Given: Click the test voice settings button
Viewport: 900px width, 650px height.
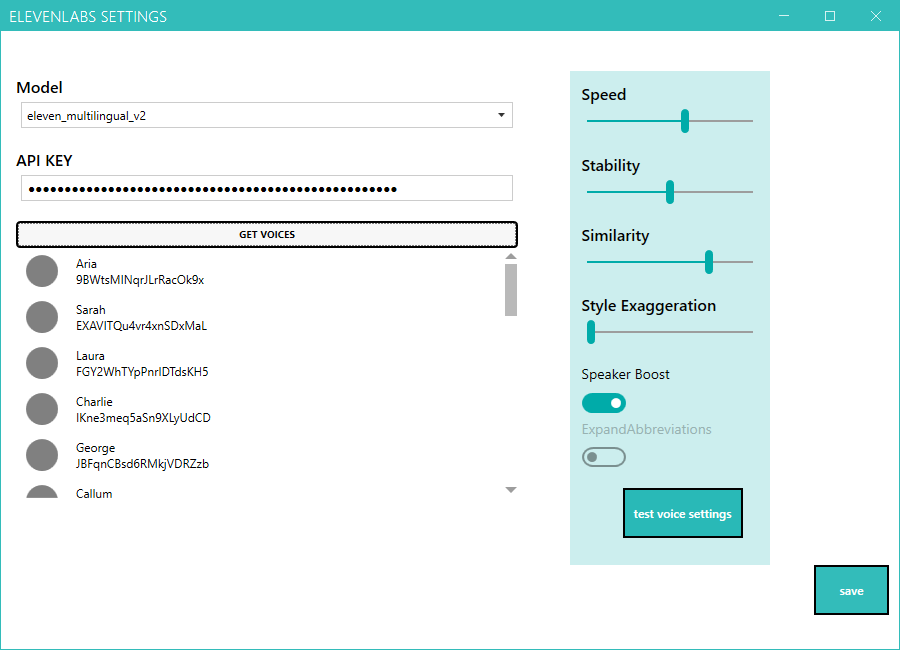Looking at the screenshot, I should click(x=683, y=513).
